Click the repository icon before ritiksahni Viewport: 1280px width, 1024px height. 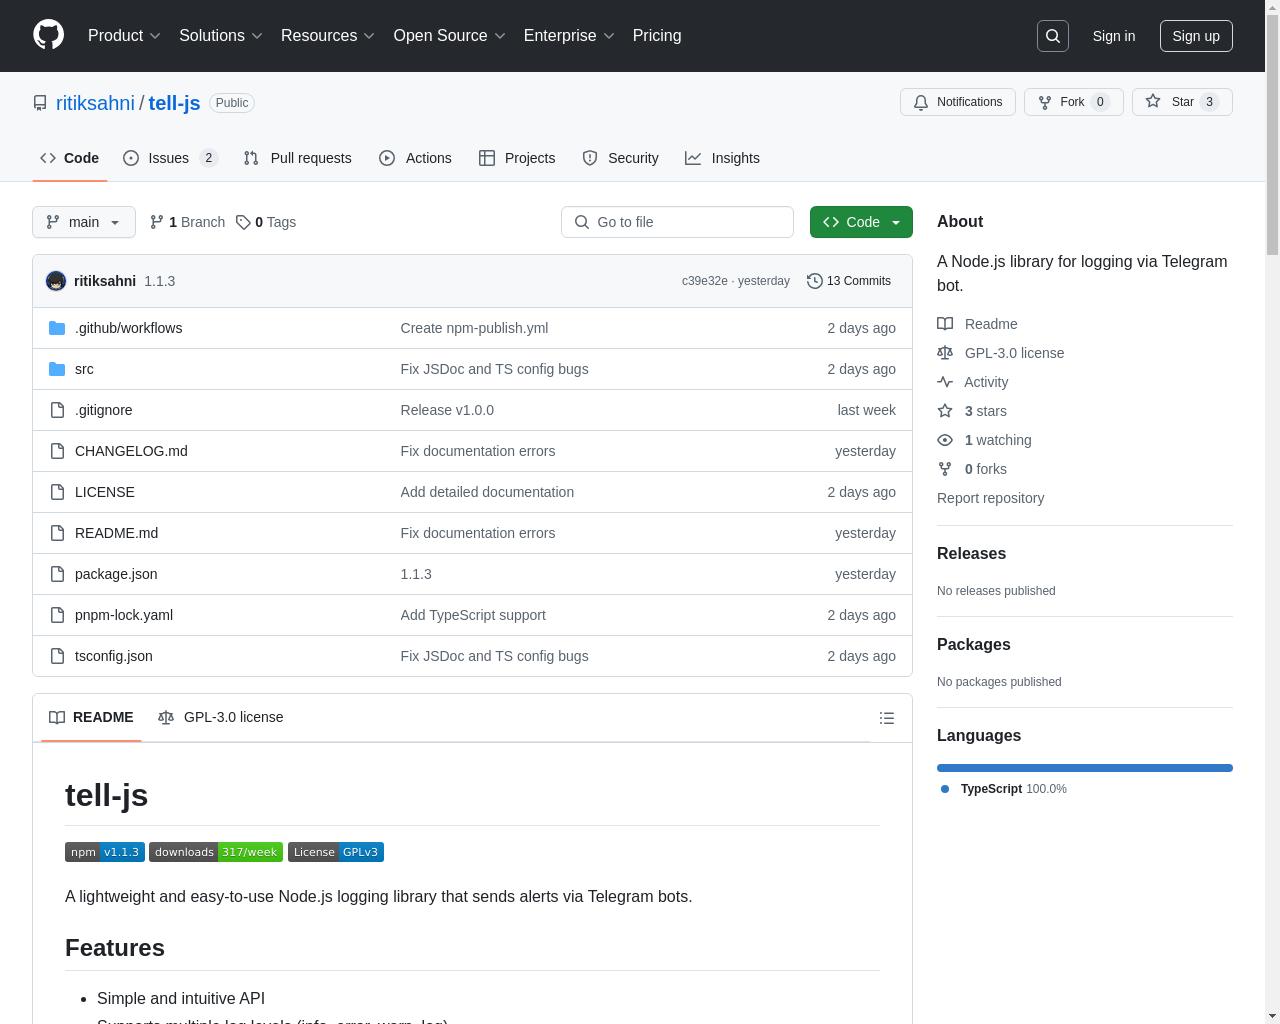click(x=40, y=103)
